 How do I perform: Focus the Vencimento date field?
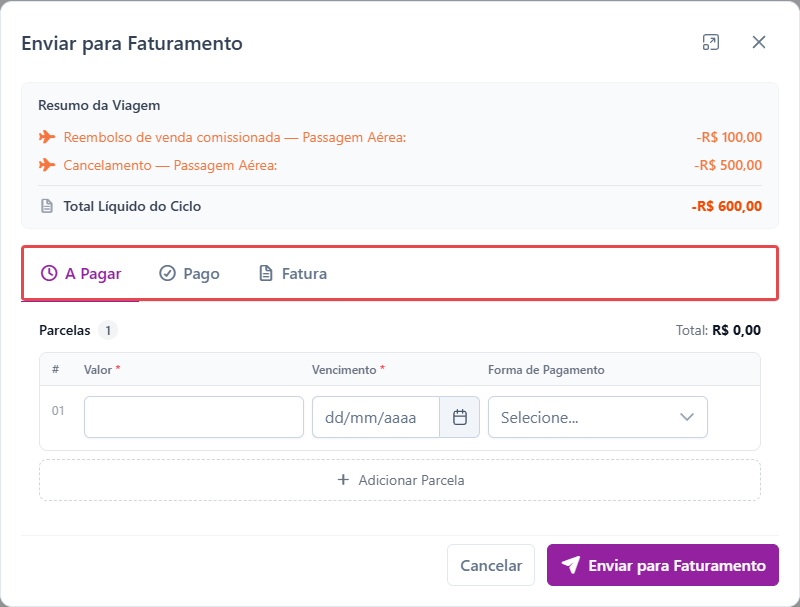[376, 417]
